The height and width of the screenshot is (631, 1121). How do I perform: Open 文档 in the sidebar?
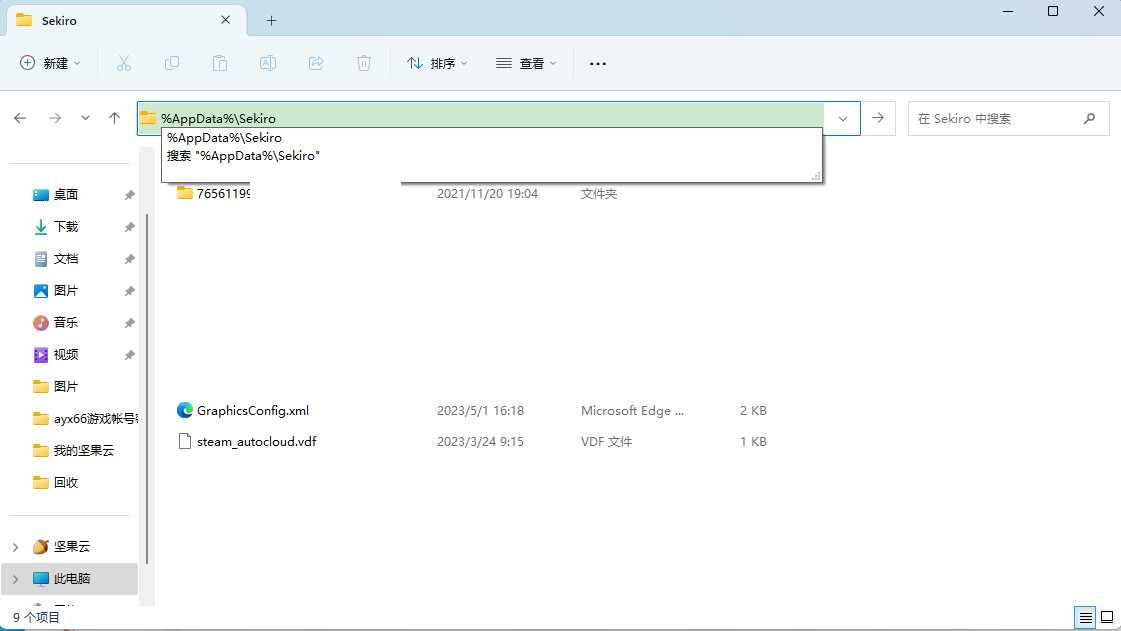click(x=66, y=259)
